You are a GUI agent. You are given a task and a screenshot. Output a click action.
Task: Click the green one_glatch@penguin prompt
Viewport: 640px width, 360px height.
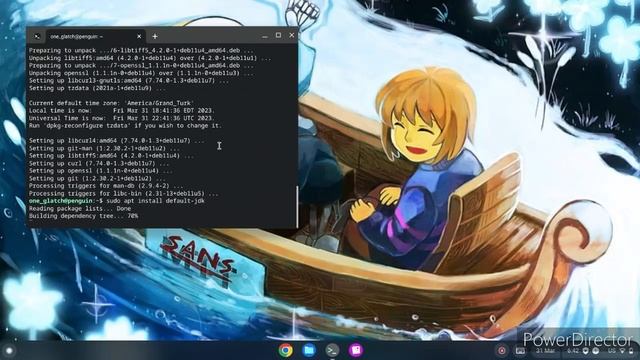point(61,201)
